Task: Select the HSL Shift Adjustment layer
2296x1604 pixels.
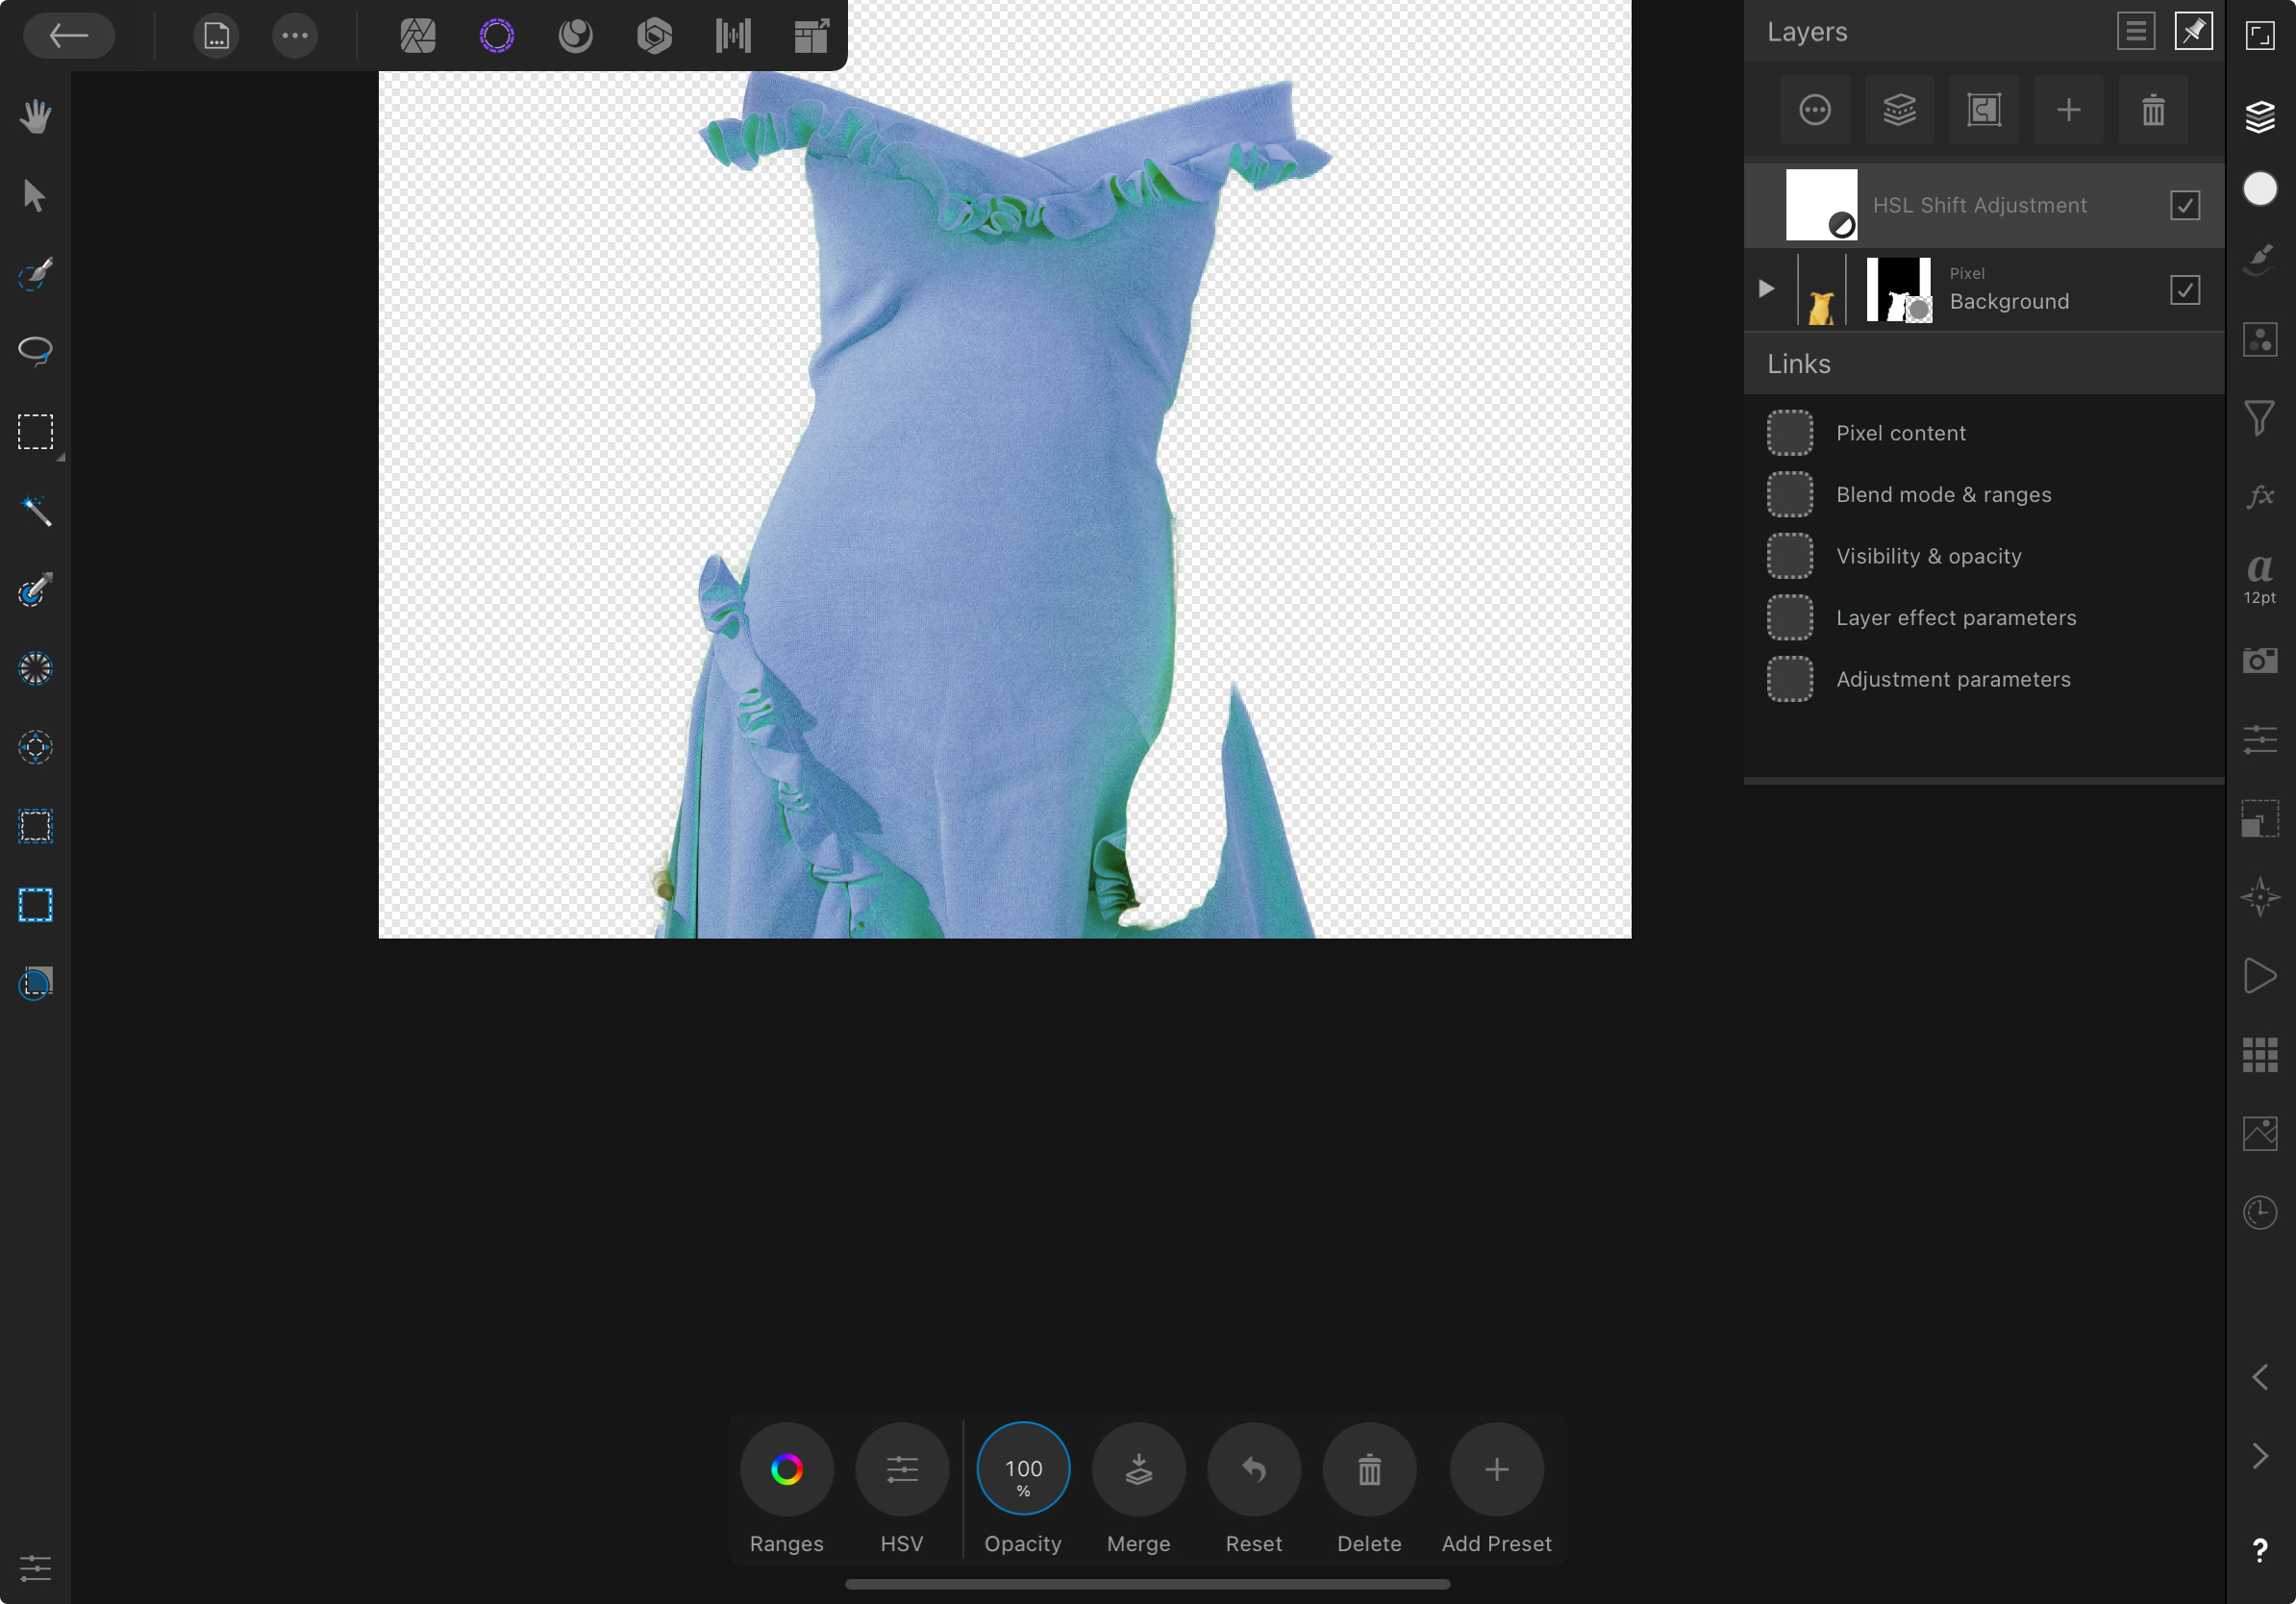Action: tap(1983, 205)
